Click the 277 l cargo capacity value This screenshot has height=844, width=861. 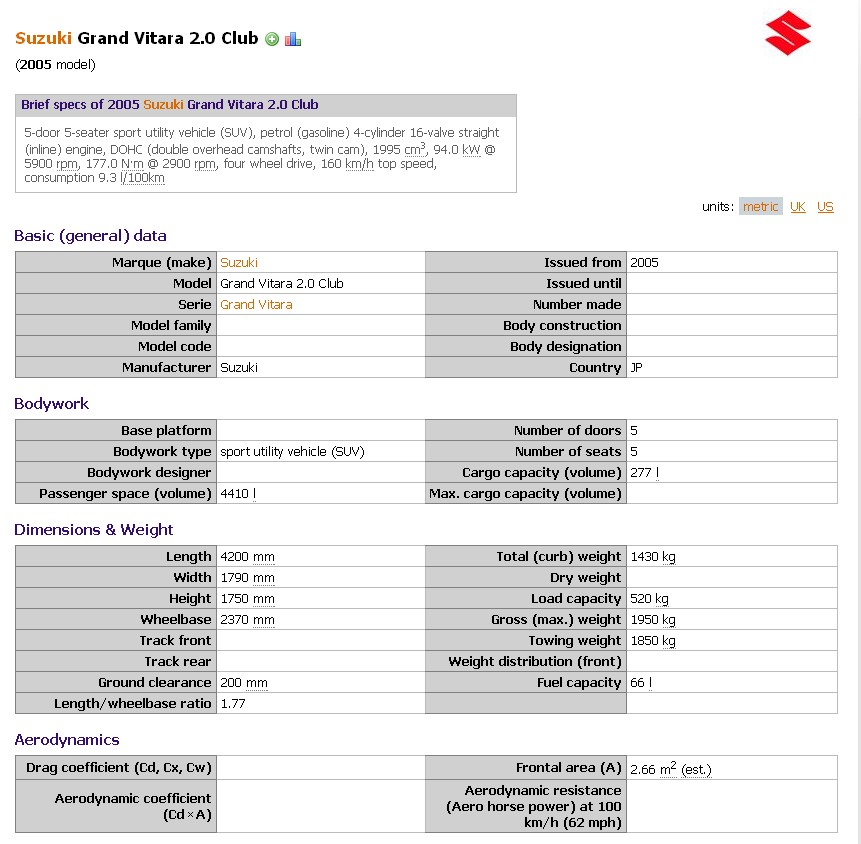(x=645, y=473)
